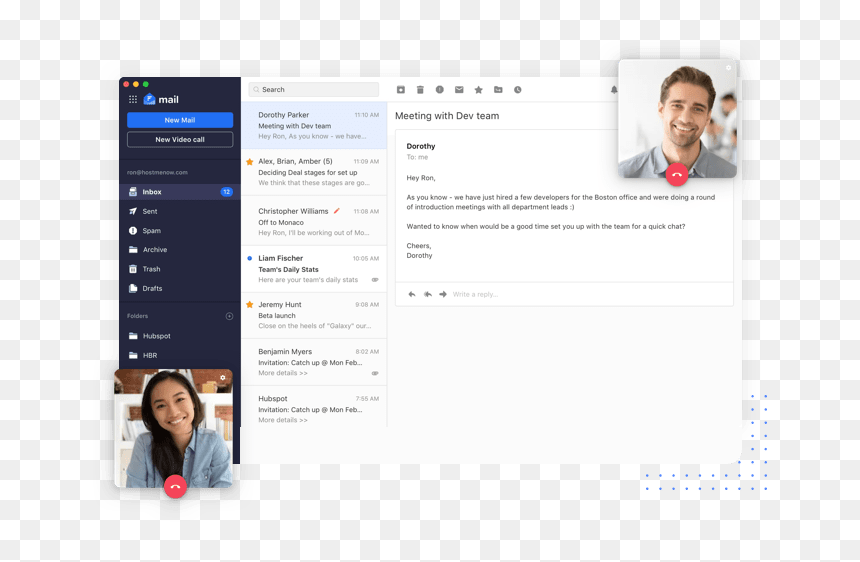Open the Hubspot folder
The height and width of the screenshot is (562, 860).
coord(180,336)
